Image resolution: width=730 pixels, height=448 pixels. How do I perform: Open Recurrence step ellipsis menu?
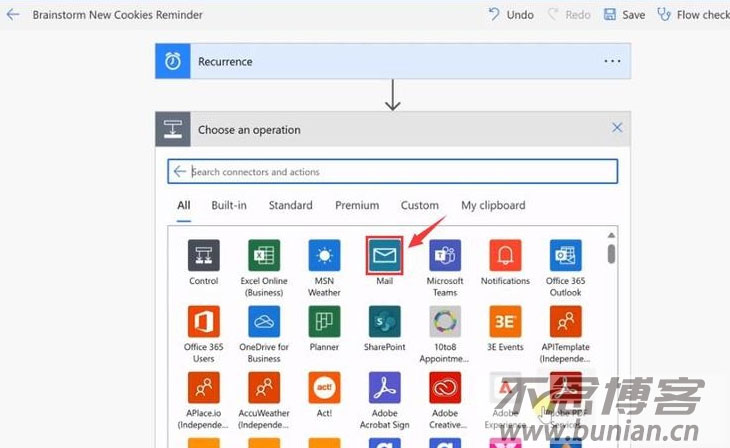coord(612,61)
